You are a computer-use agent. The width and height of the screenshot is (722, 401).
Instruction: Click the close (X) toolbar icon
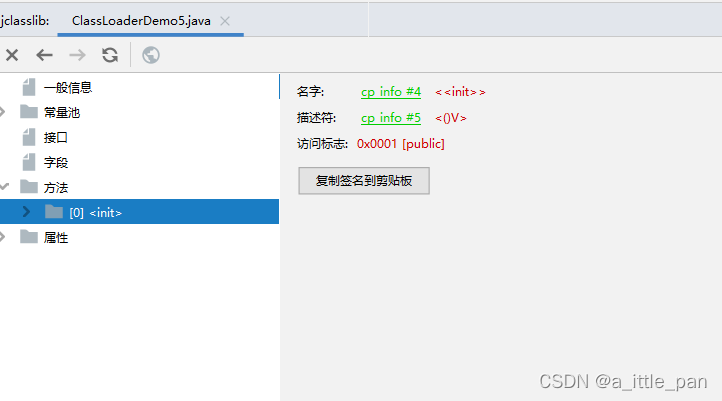[12, 55]
